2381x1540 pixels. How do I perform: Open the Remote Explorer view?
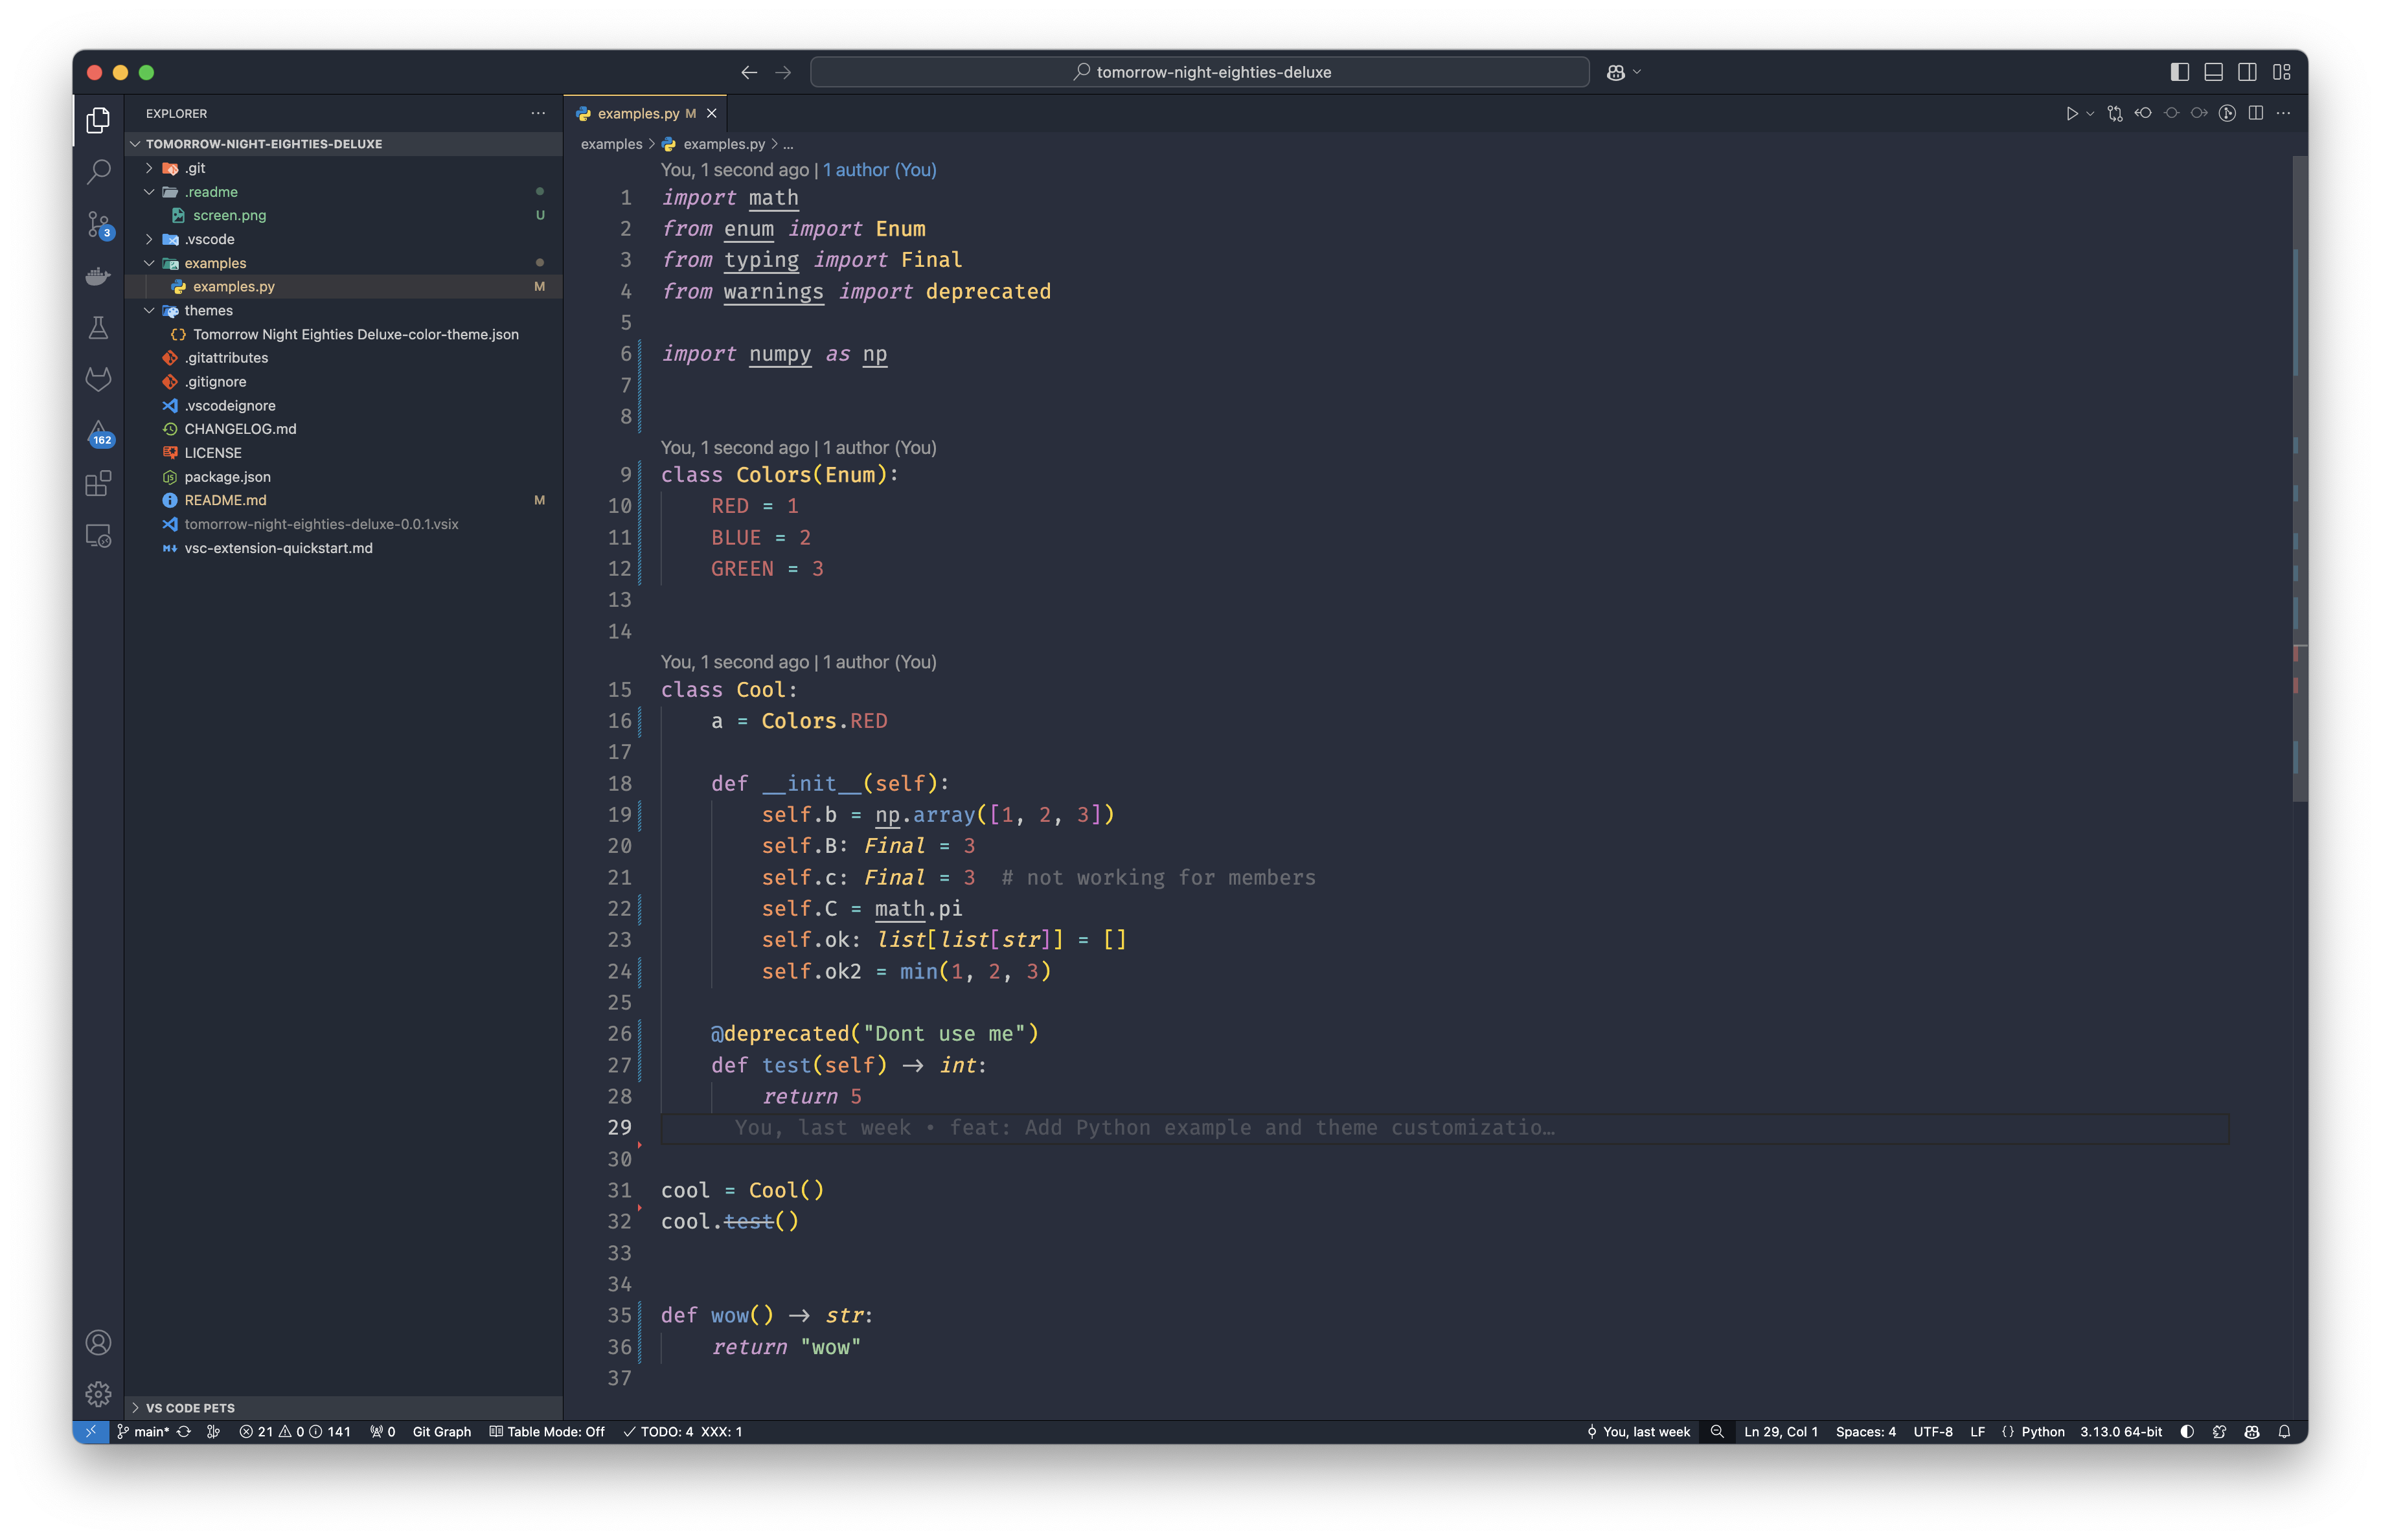click(x=98, y=536)
